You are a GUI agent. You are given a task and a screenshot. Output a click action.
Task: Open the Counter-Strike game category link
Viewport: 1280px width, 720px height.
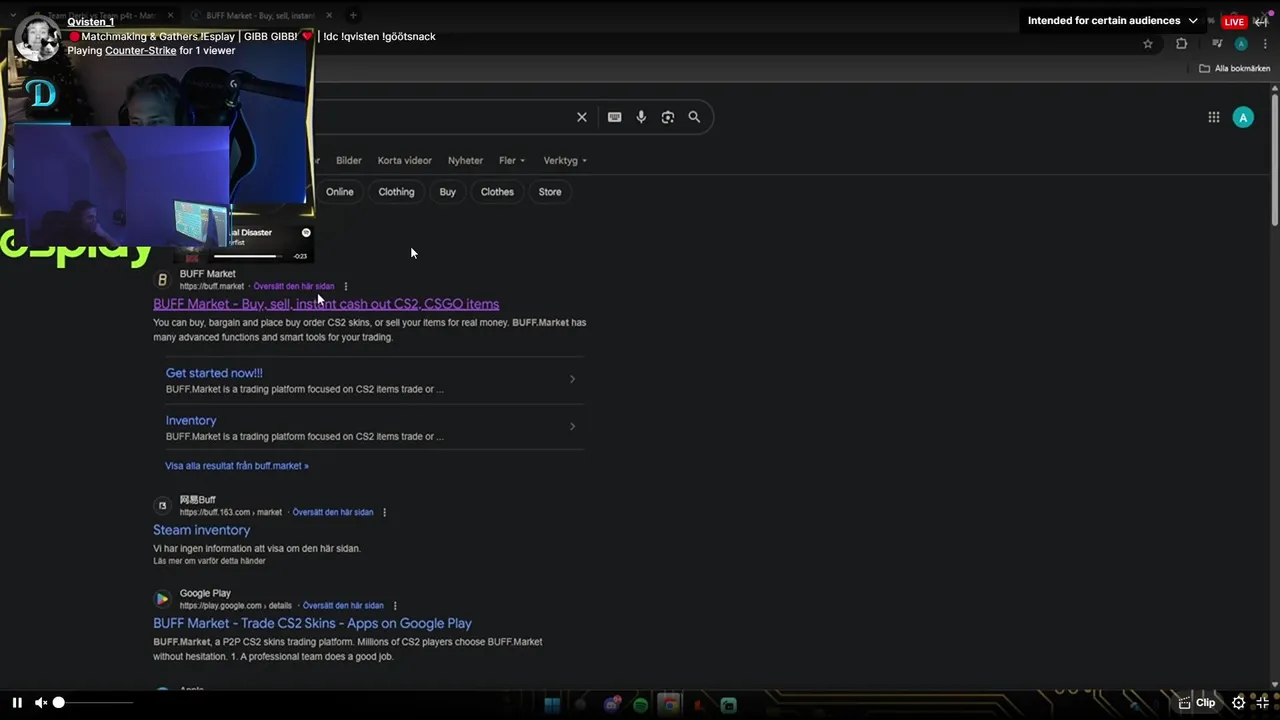[140, 51]
